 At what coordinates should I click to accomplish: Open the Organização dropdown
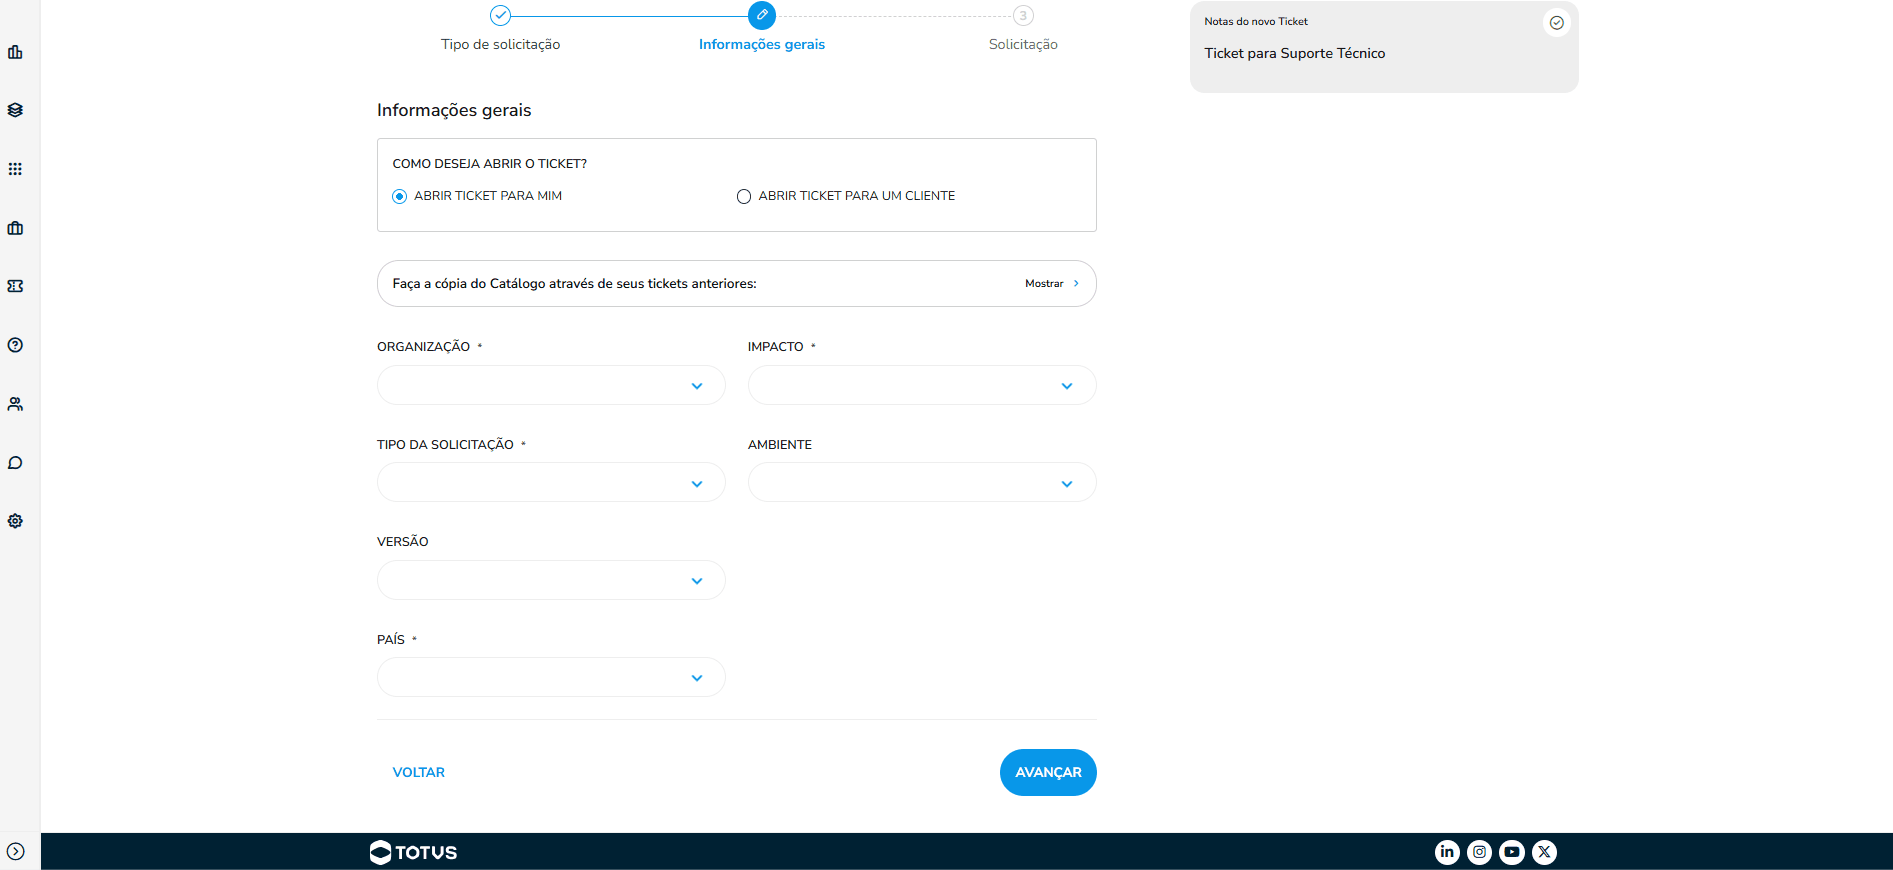coord(551,385)
